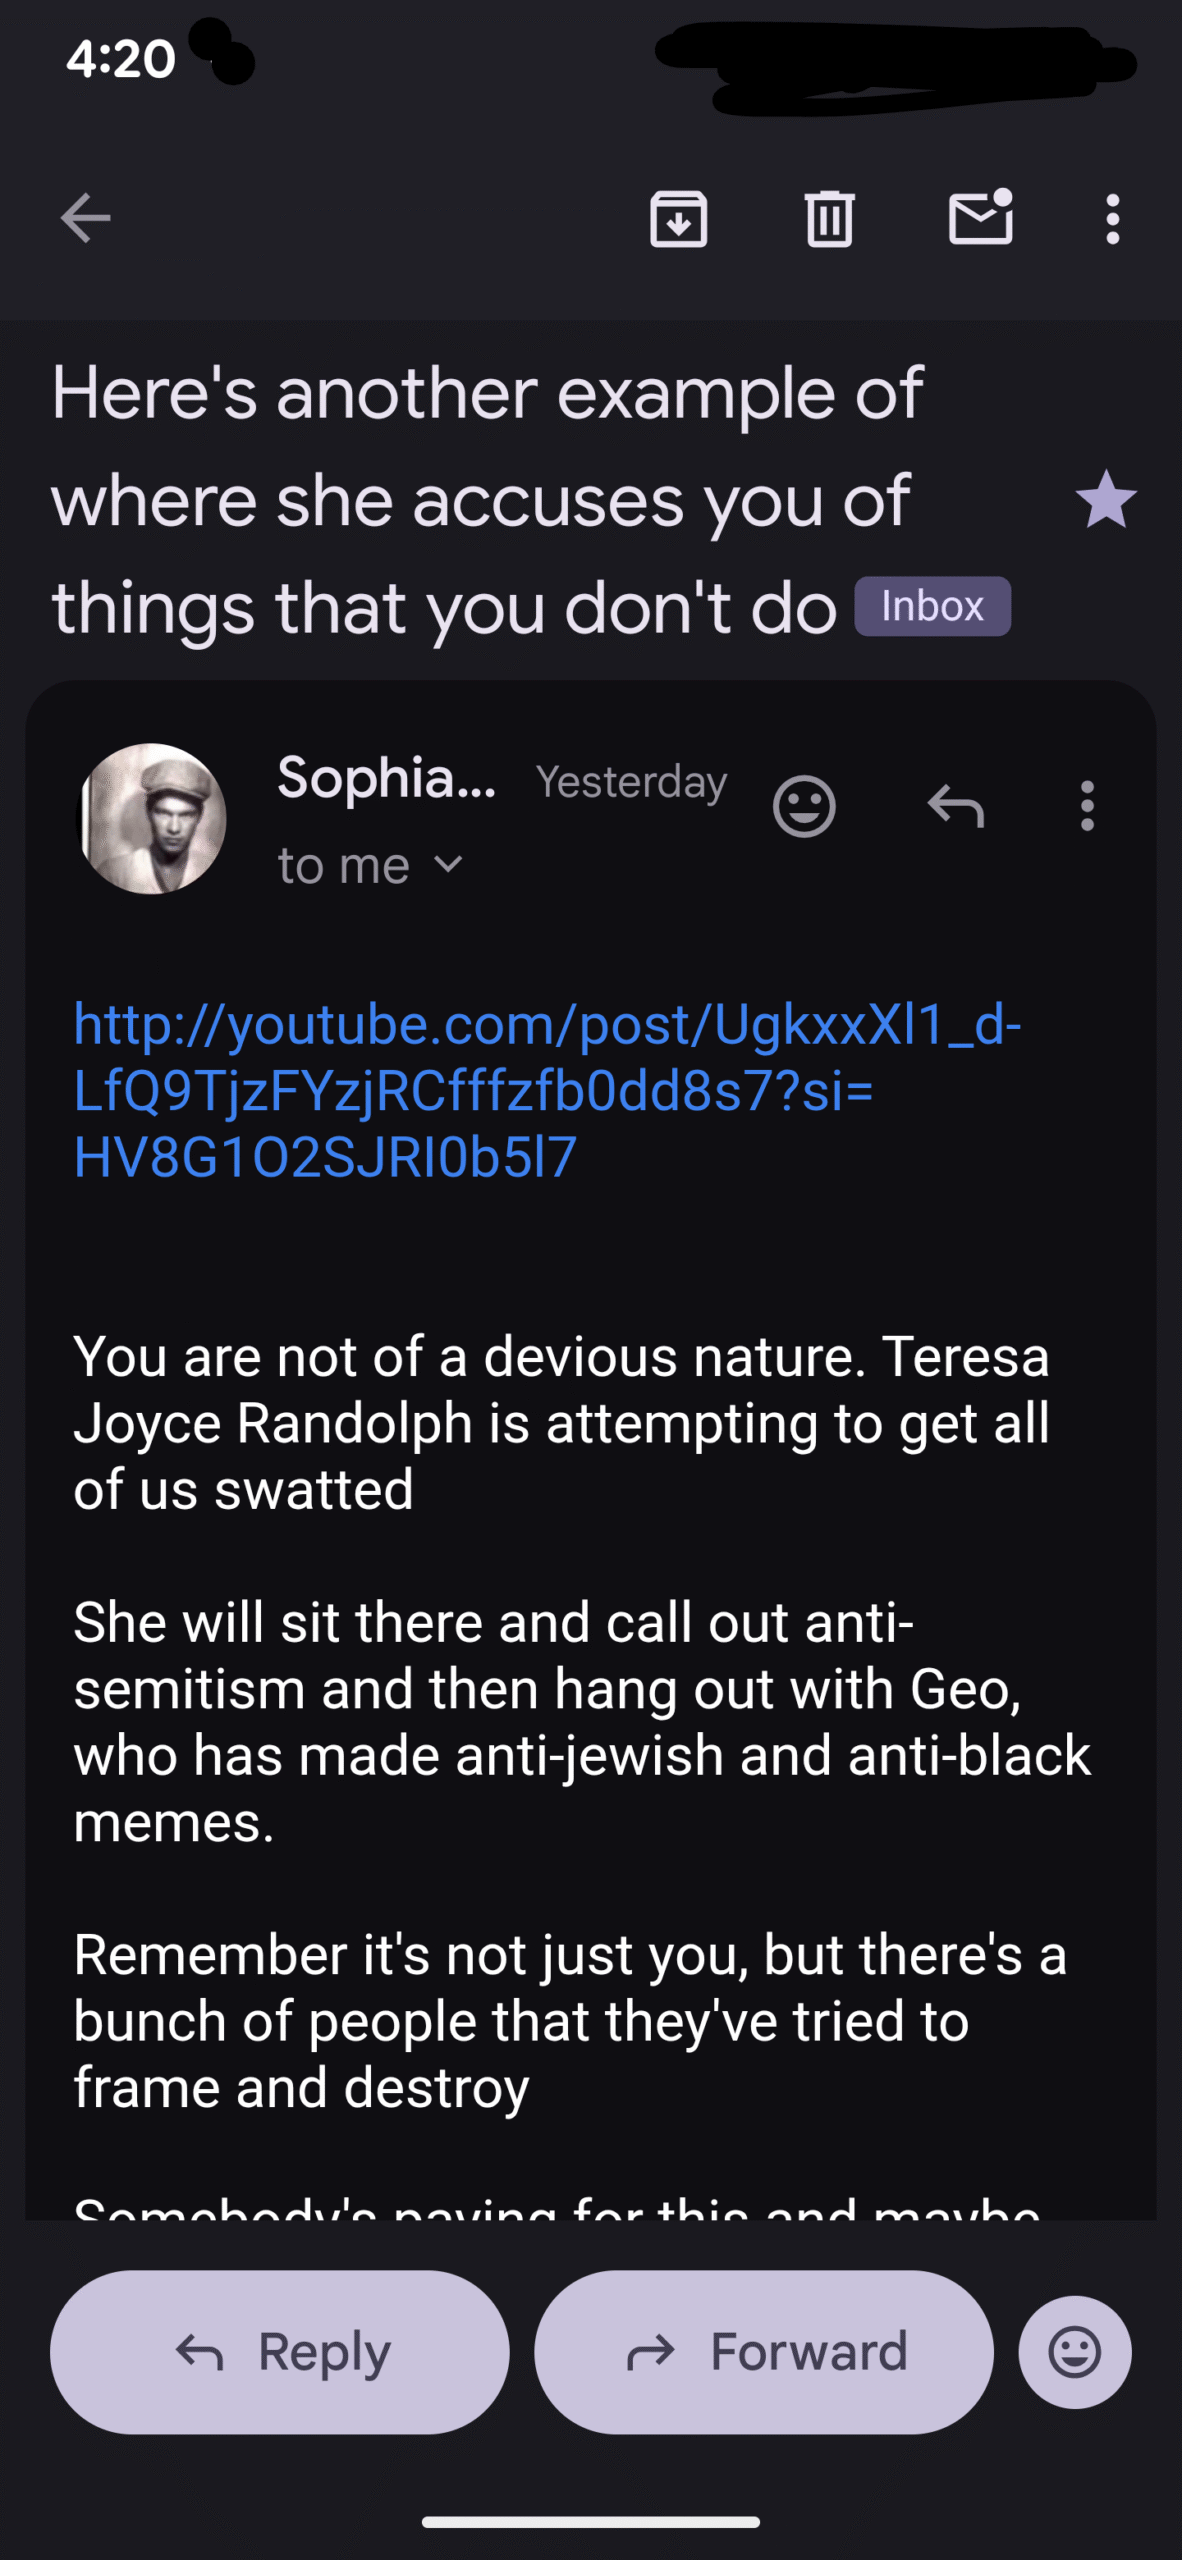The width and height of the screenshot is (1182, 2560).
Task: Open the top-right overflow menu
Action: tap(1112, 218)
